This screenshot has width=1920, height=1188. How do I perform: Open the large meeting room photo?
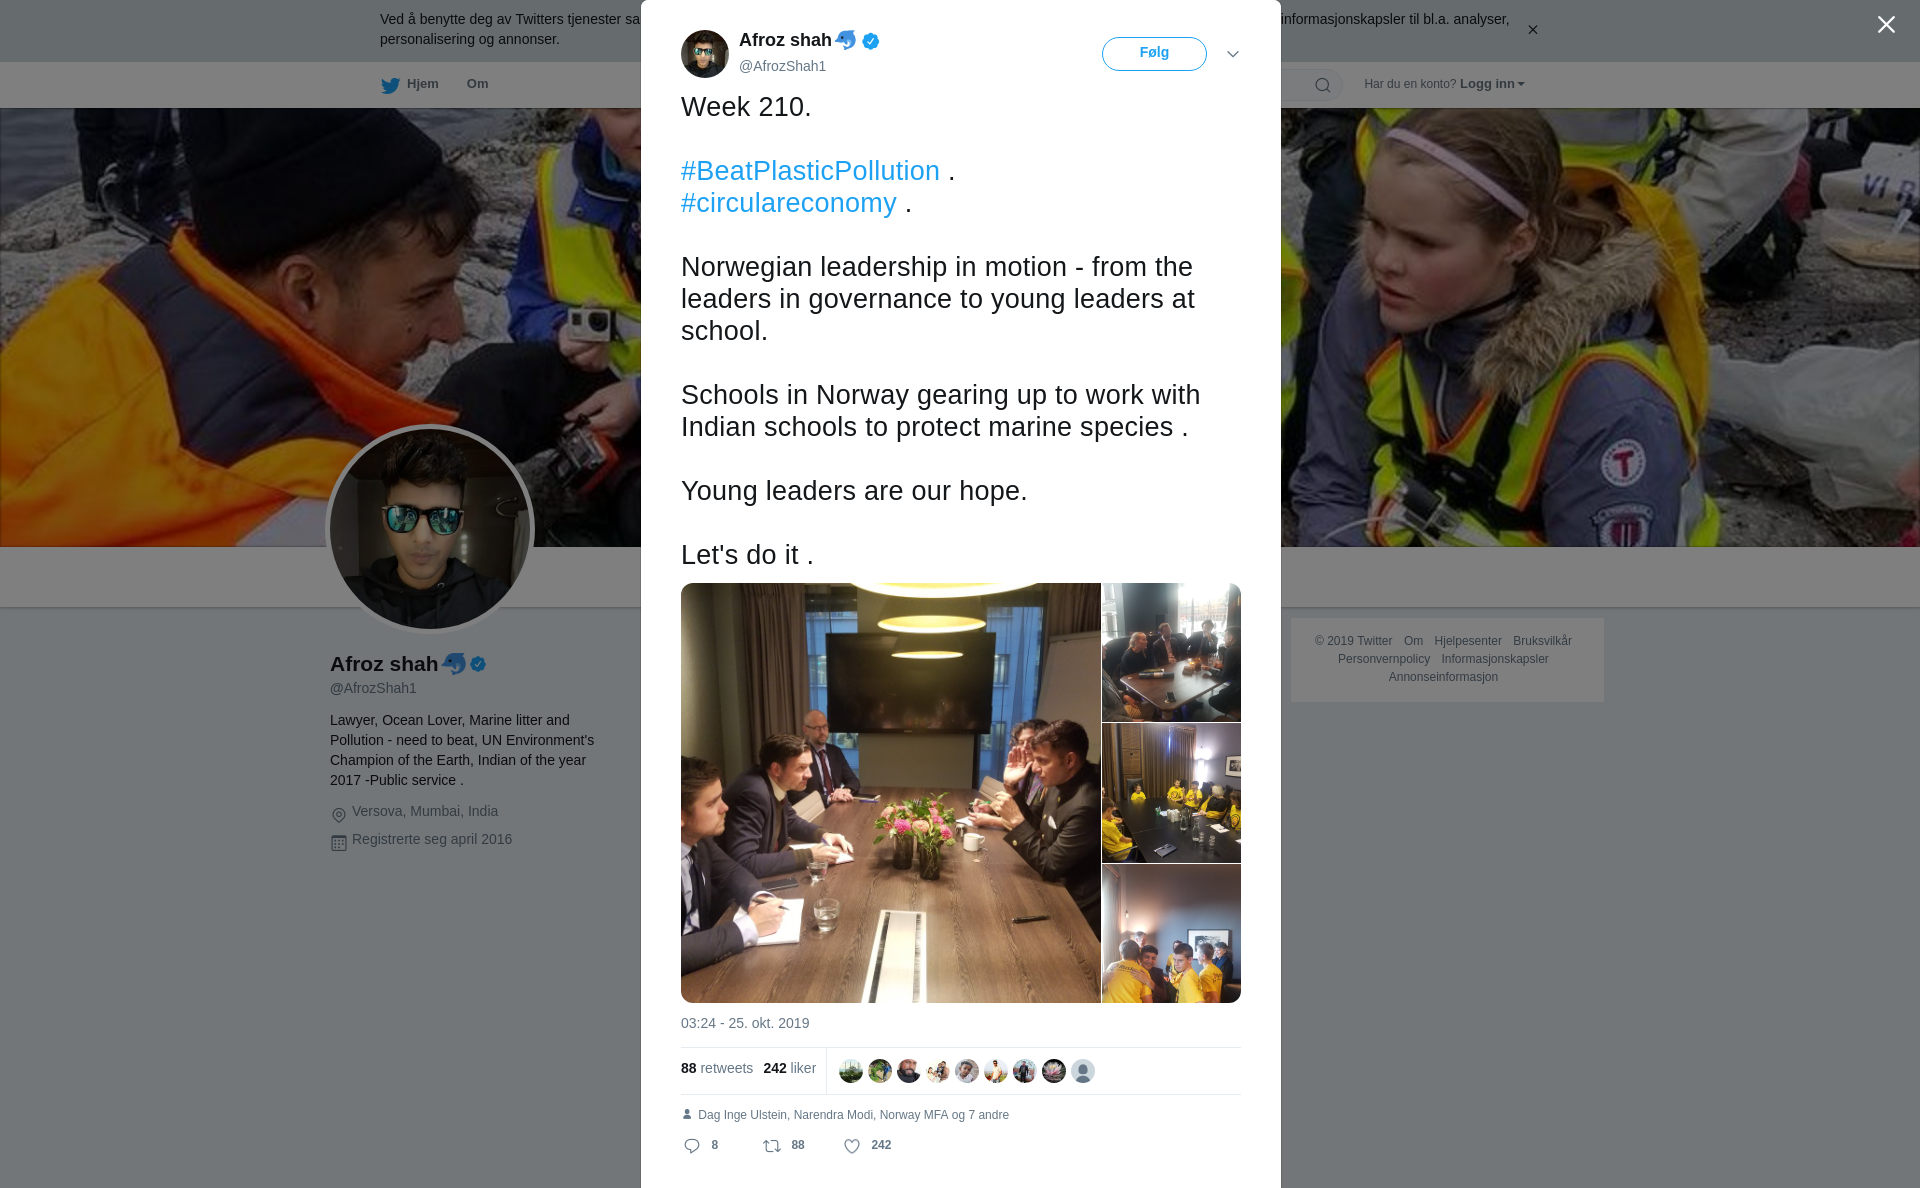pos(891,793)
